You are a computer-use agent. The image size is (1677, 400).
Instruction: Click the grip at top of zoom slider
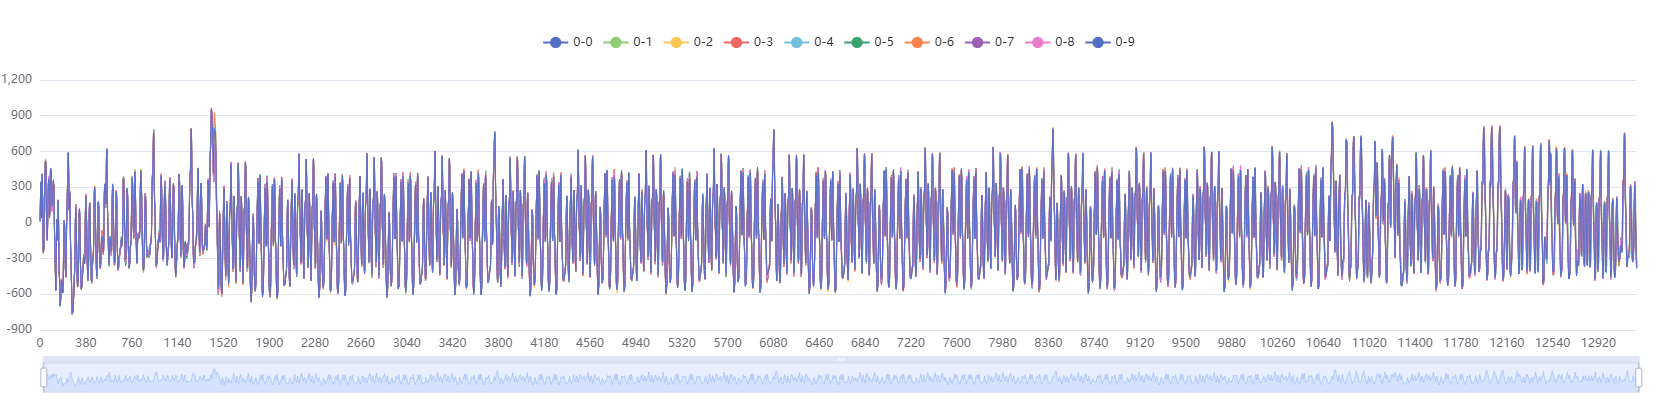tap(841, 359)
